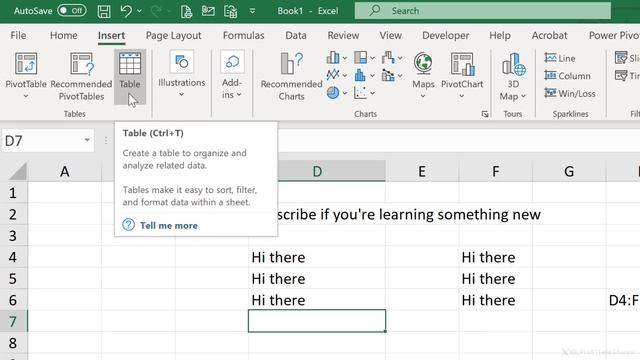Click the Tell me more link

click(169, 225)
